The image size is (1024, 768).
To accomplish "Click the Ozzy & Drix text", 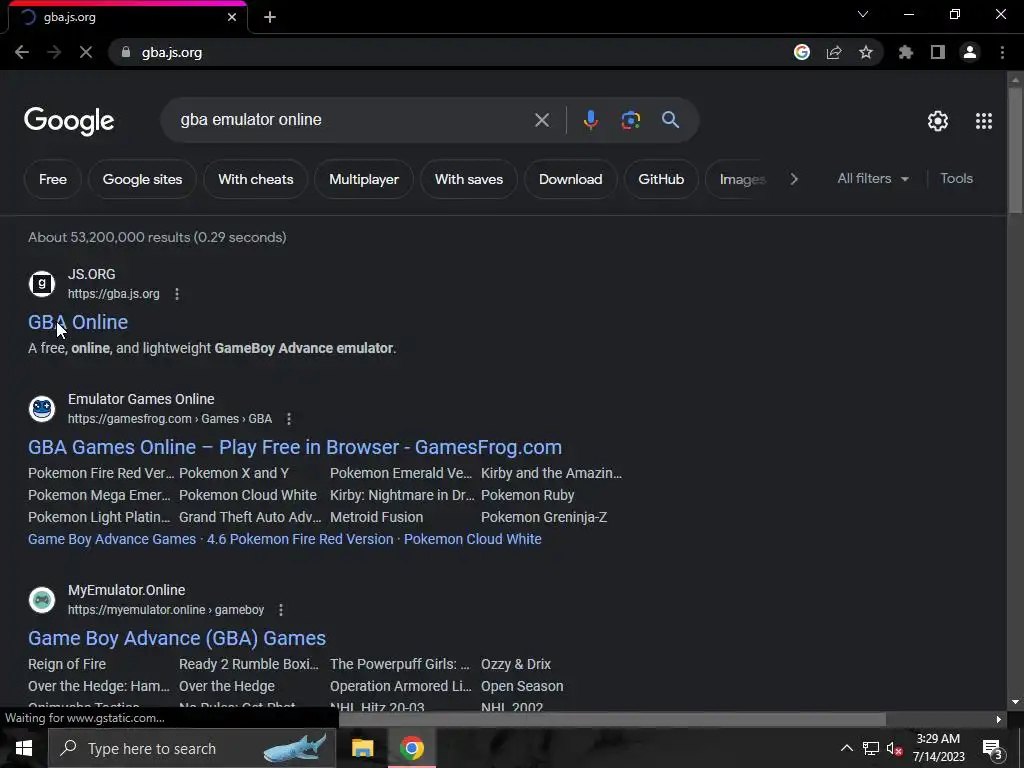I will tap(516, 664).
